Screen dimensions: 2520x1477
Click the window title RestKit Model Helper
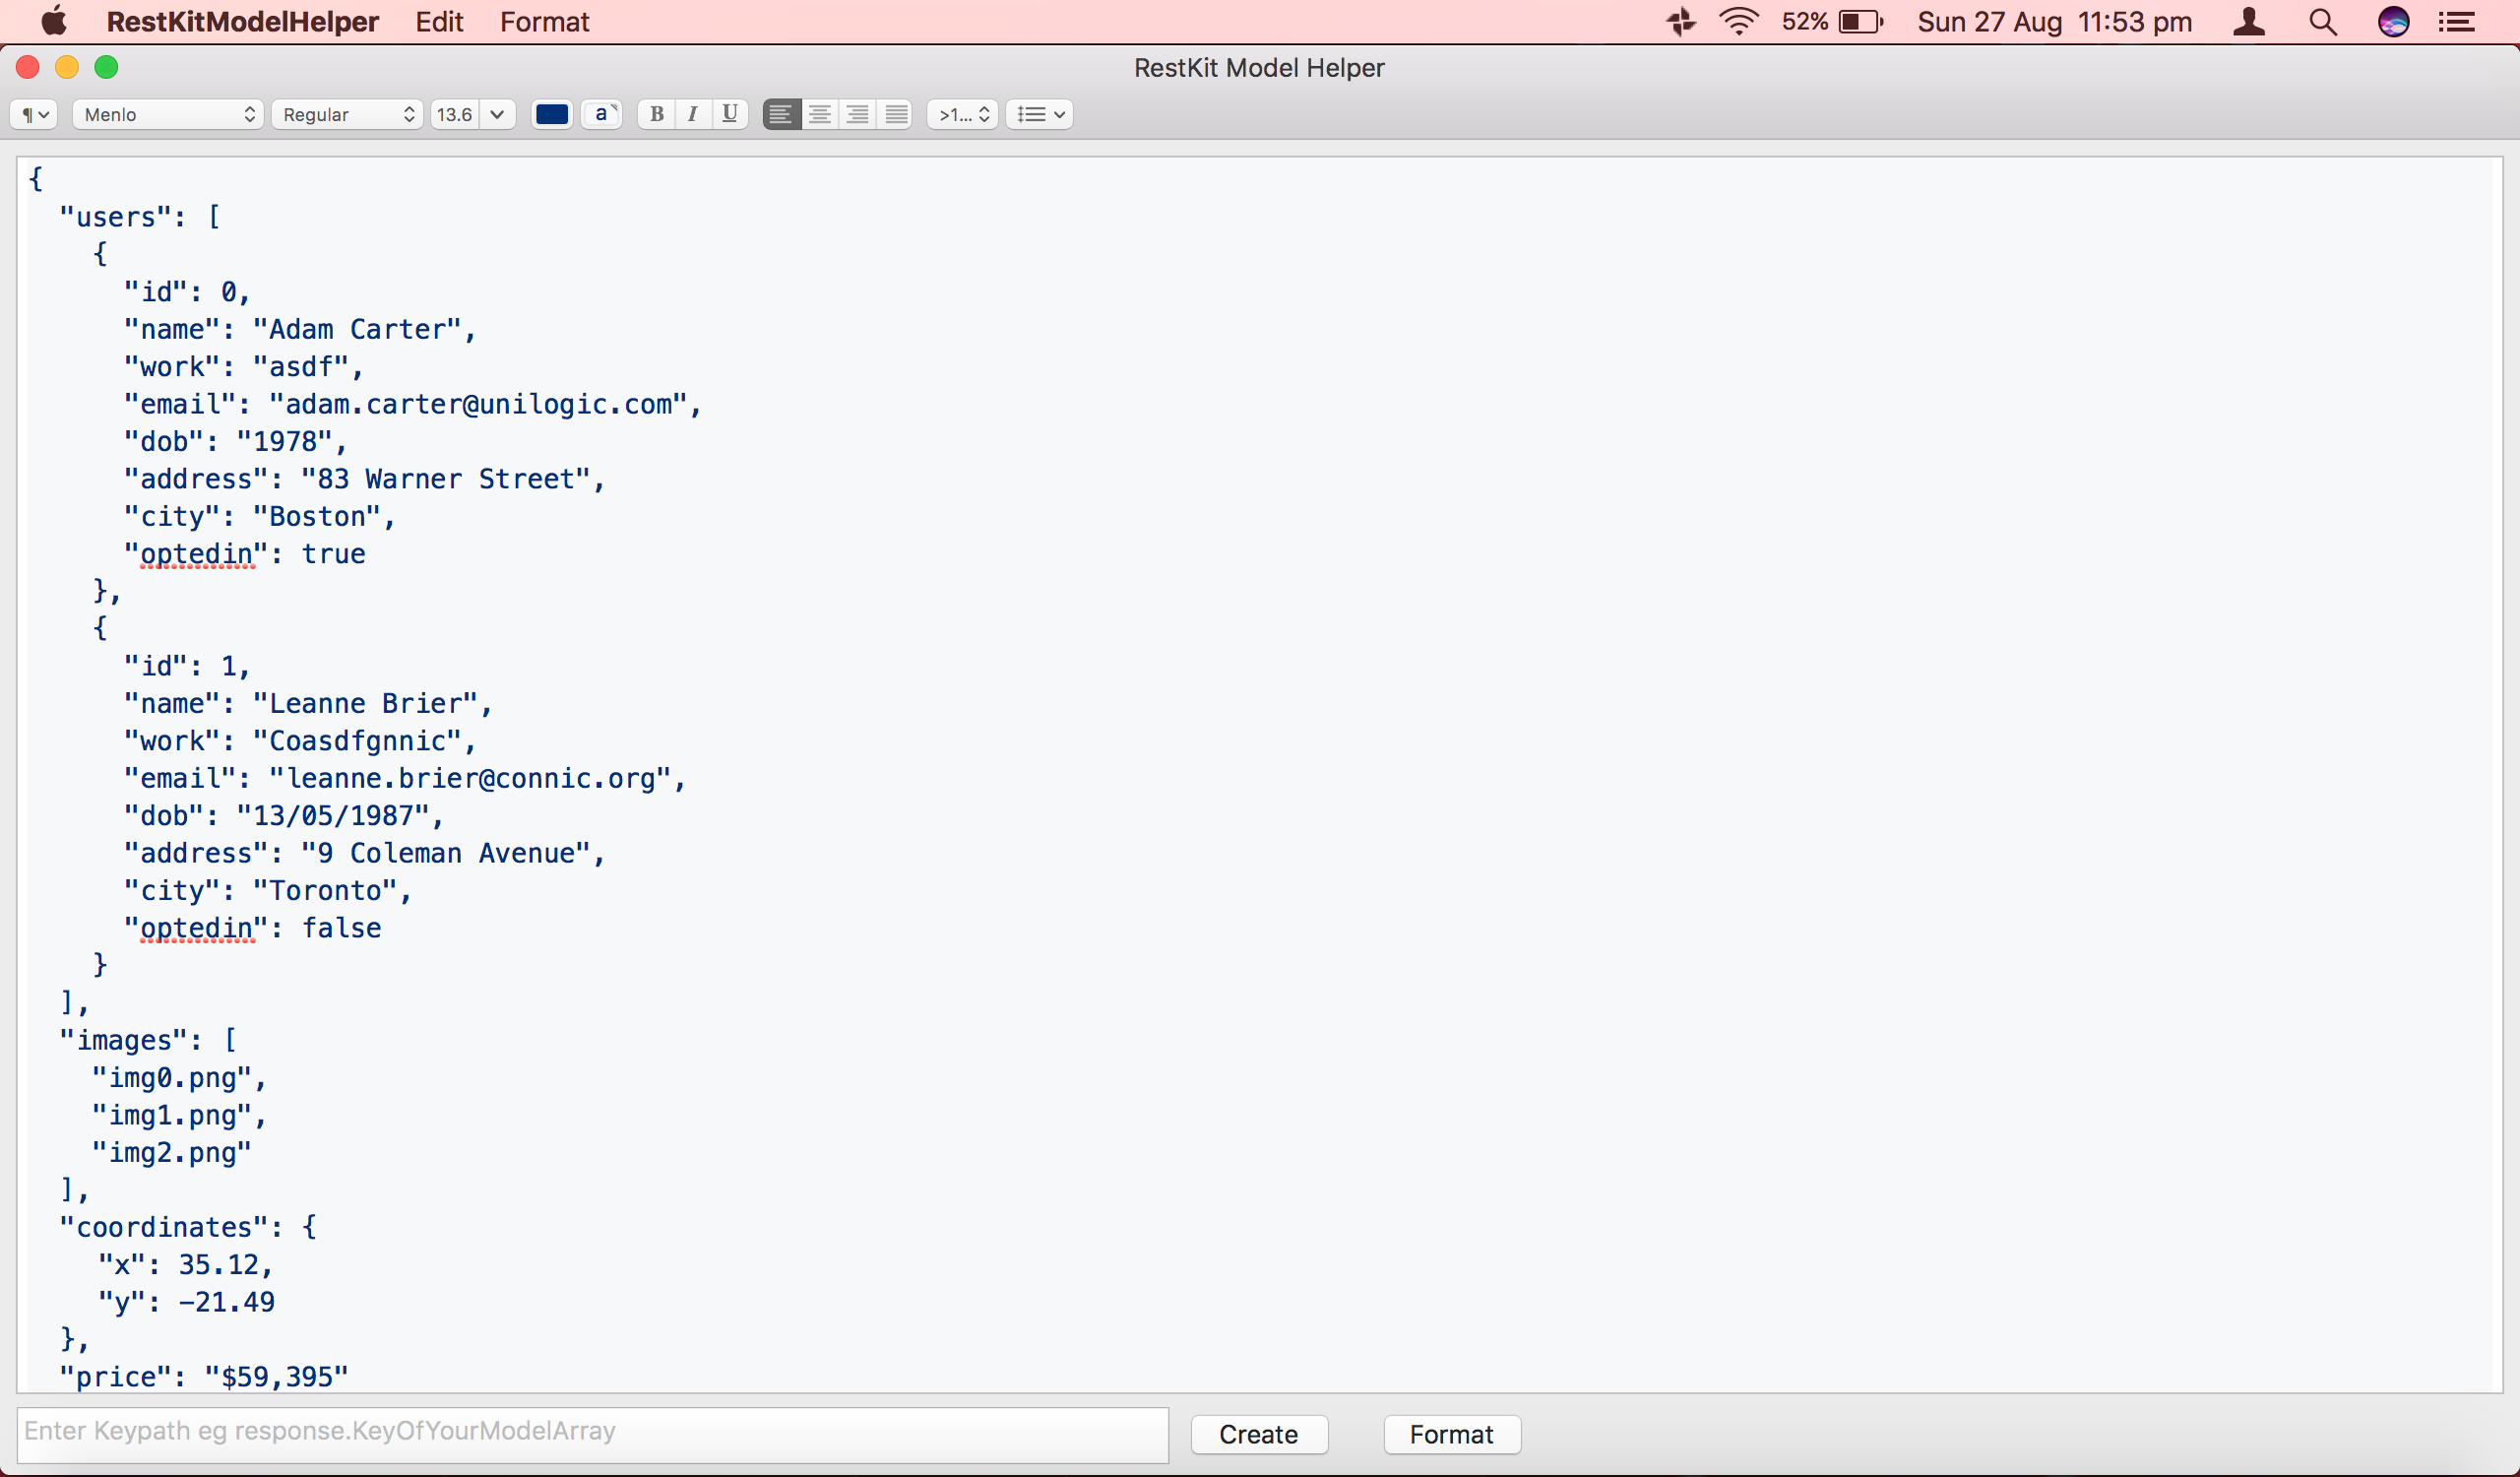click(x=1259, y=67)
